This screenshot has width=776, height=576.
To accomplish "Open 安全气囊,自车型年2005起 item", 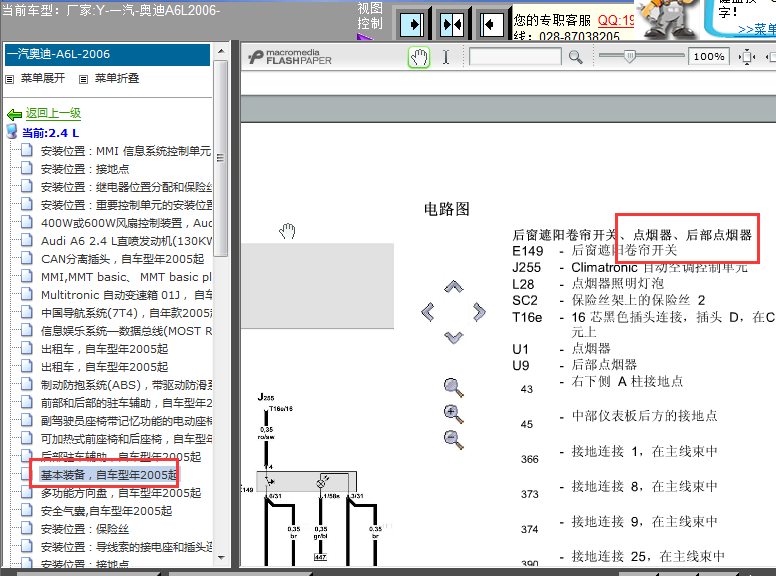I will click(x=106, y=511).
